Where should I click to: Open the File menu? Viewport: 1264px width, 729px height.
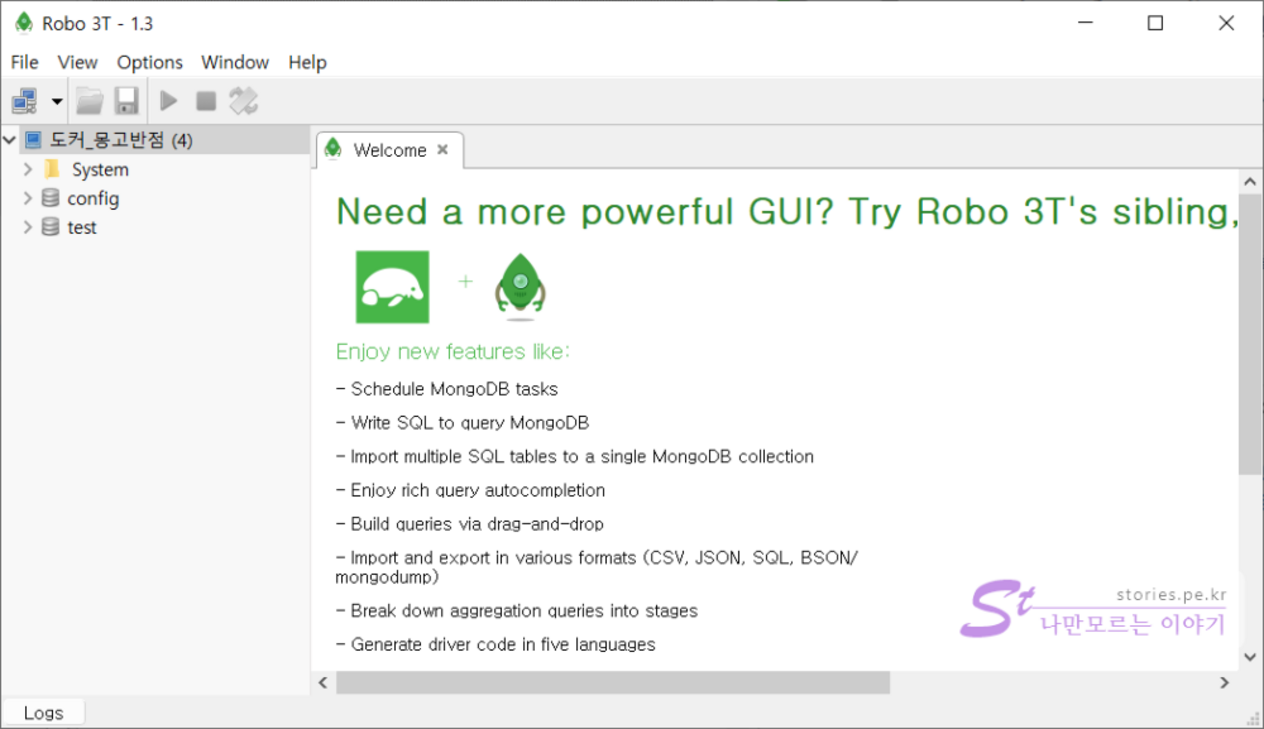pyautogui.click(x=24, y=62)
